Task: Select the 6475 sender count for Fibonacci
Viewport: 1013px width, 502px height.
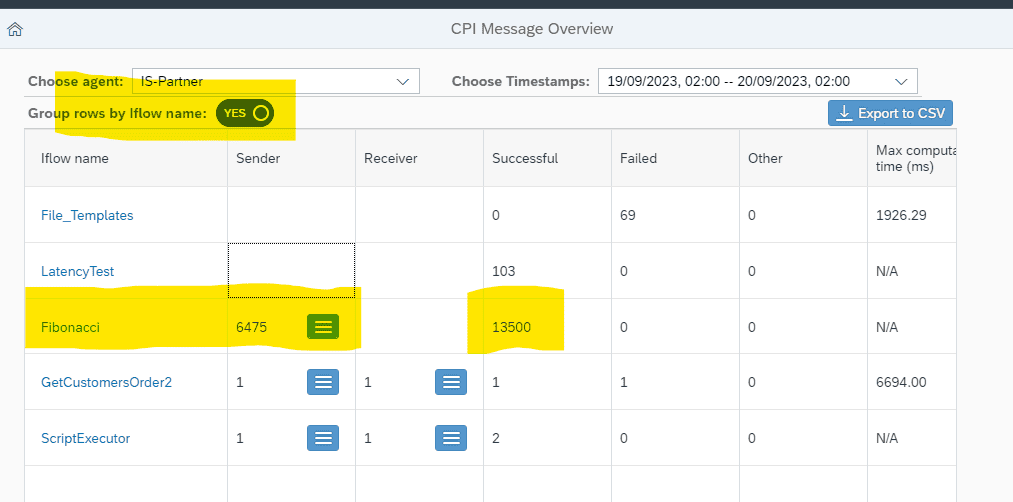Action: point(251,327)
